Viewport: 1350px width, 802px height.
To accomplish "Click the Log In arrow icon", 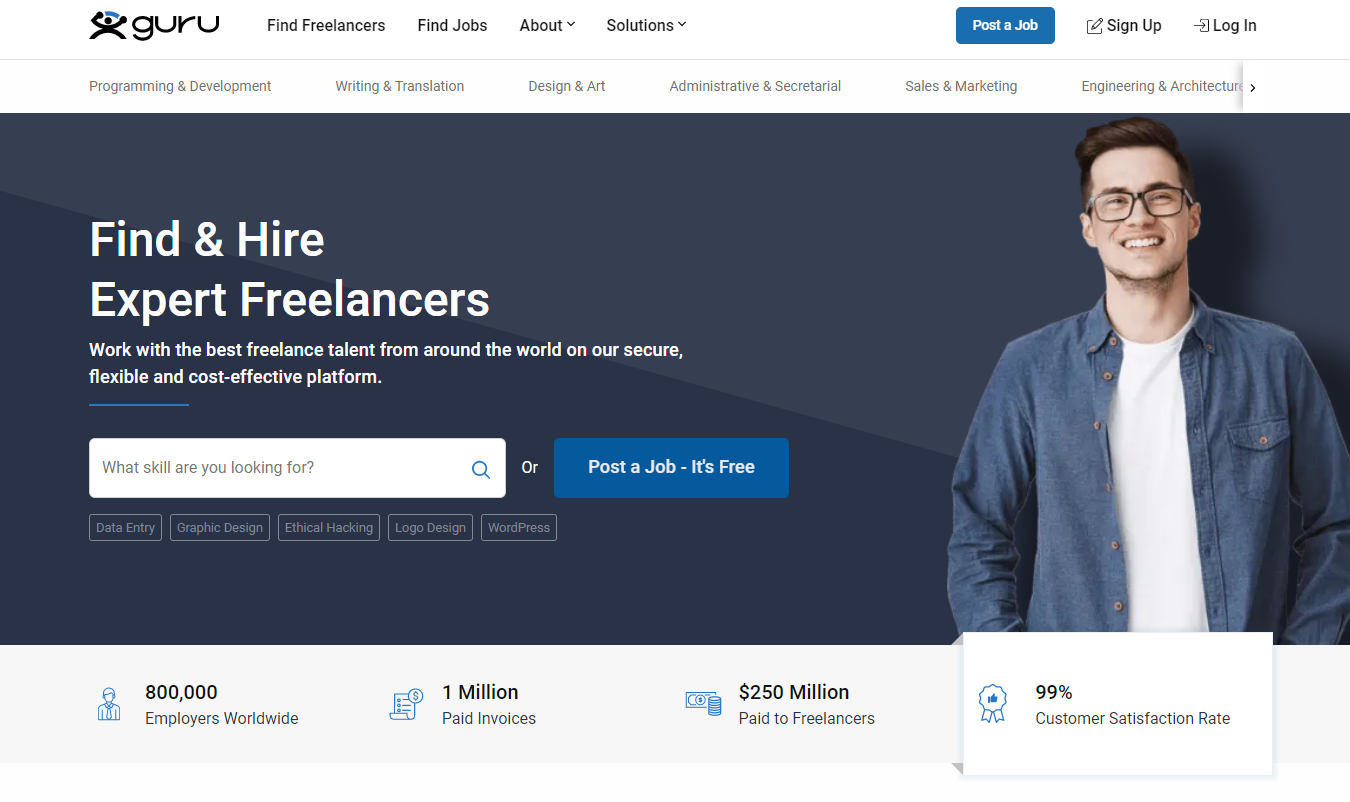I will [x=1201, y=26].
